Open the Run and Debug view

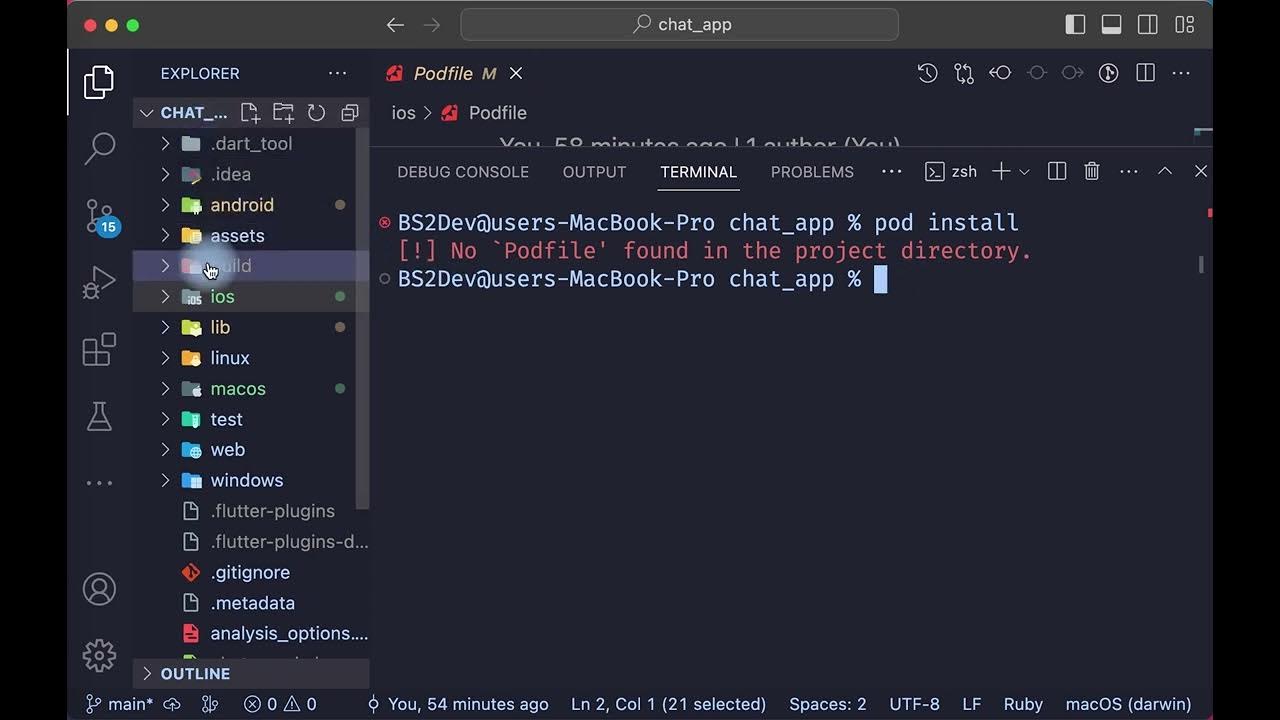[x=99, y=283]
